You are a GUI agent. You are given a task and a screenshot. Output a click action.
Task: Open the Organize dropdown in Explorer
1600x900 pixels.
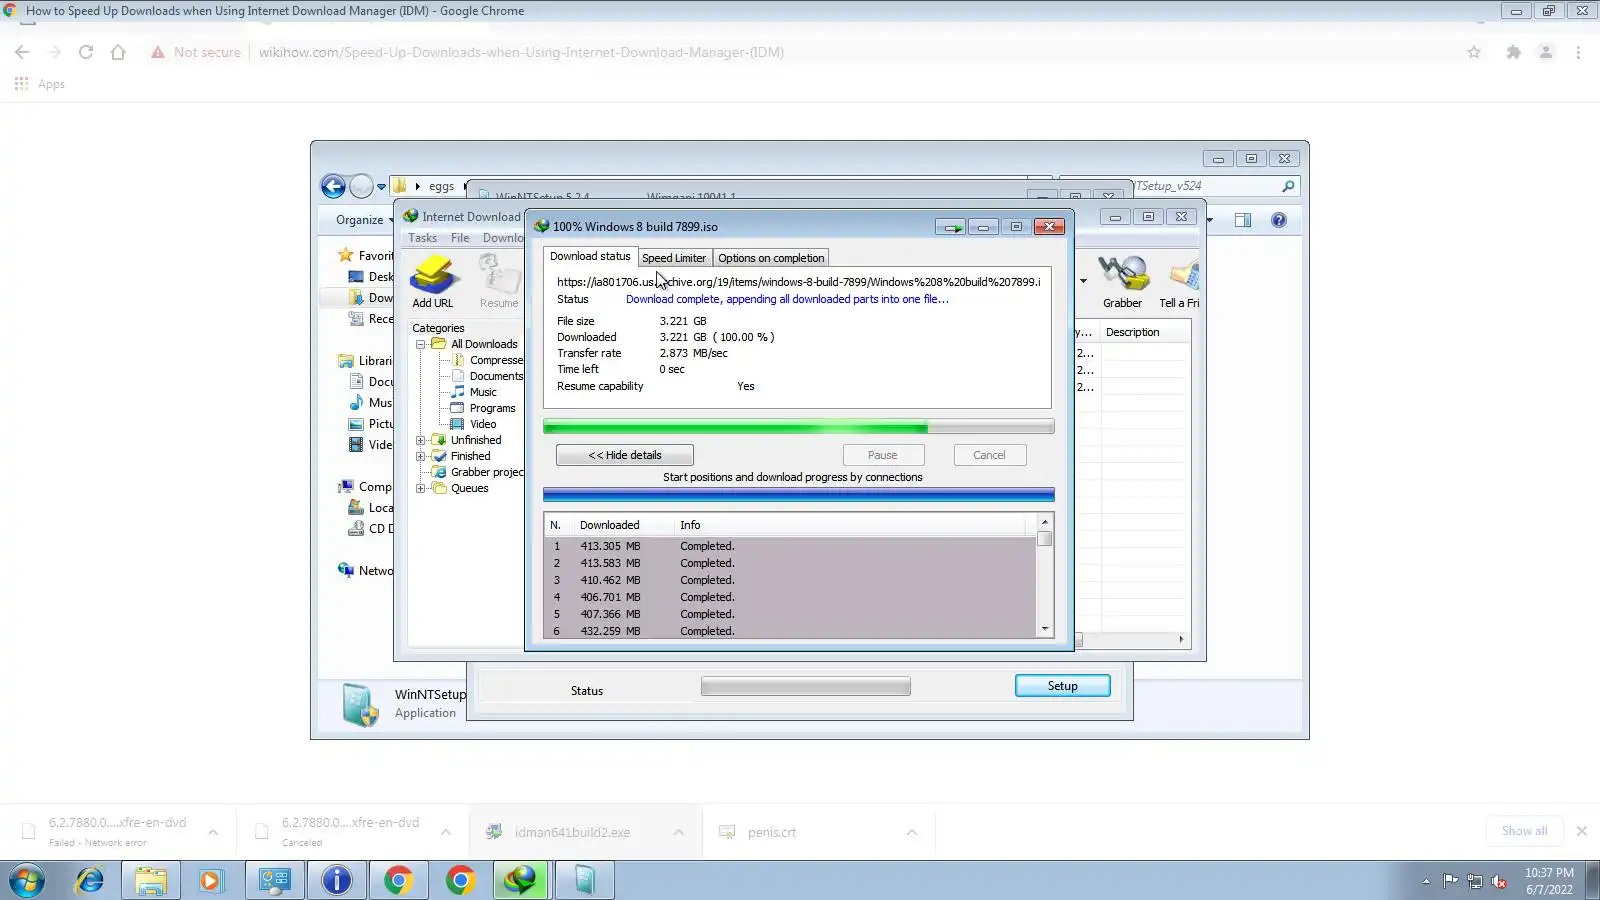click(365, 220)
